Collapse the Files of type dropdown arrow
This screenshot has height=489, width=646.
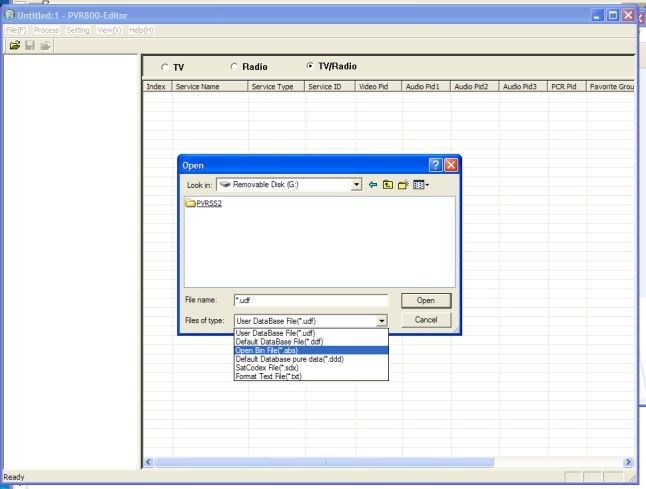coord(382,321)
